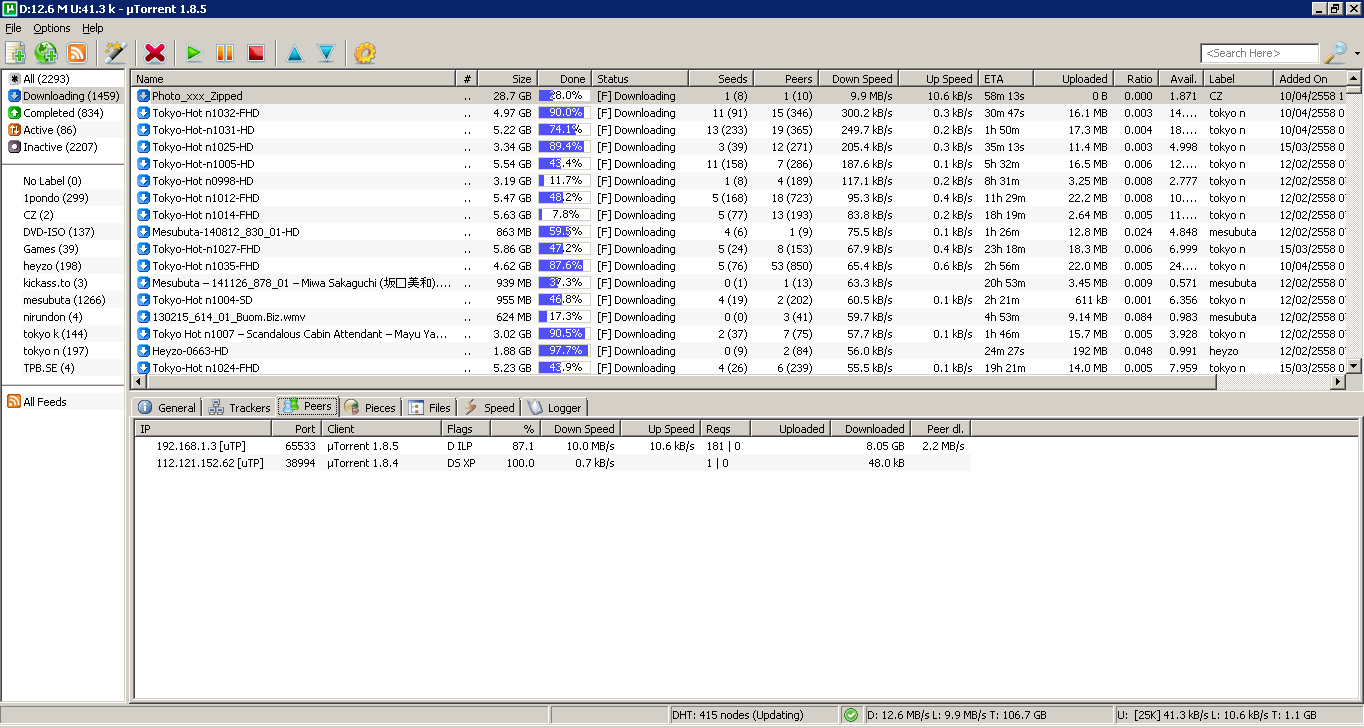
Task: Click the torrent list scrollbar down arrow
Action: pos(1354,367)
